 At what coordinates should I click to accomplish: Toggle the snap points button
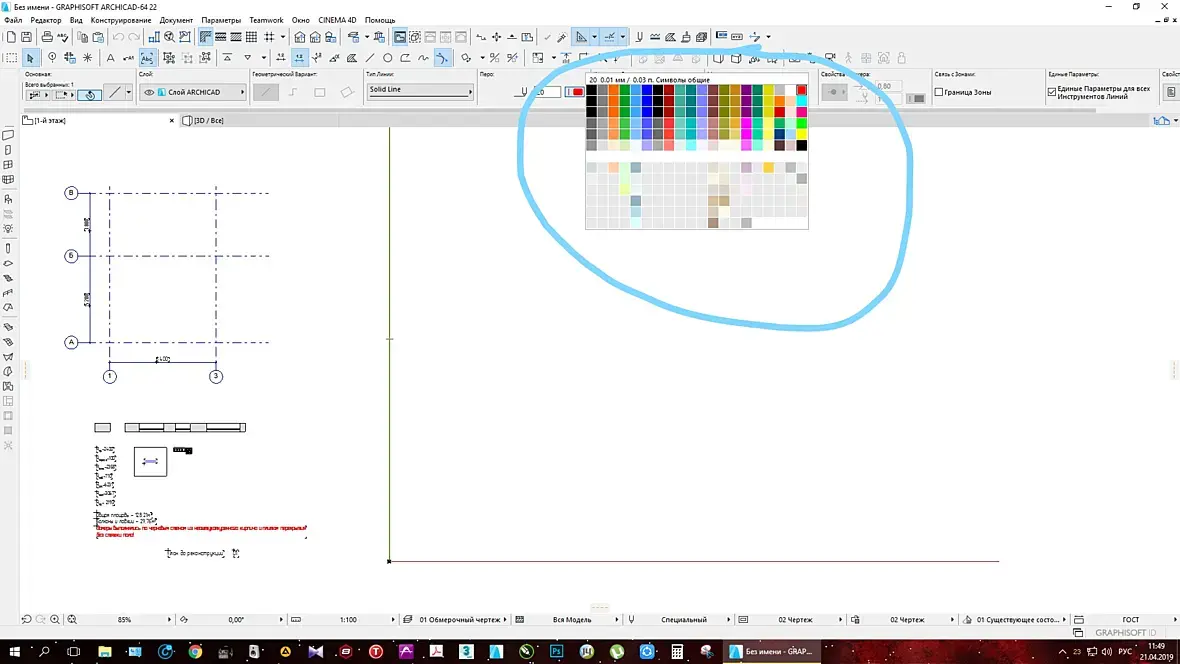click(610, 37)
